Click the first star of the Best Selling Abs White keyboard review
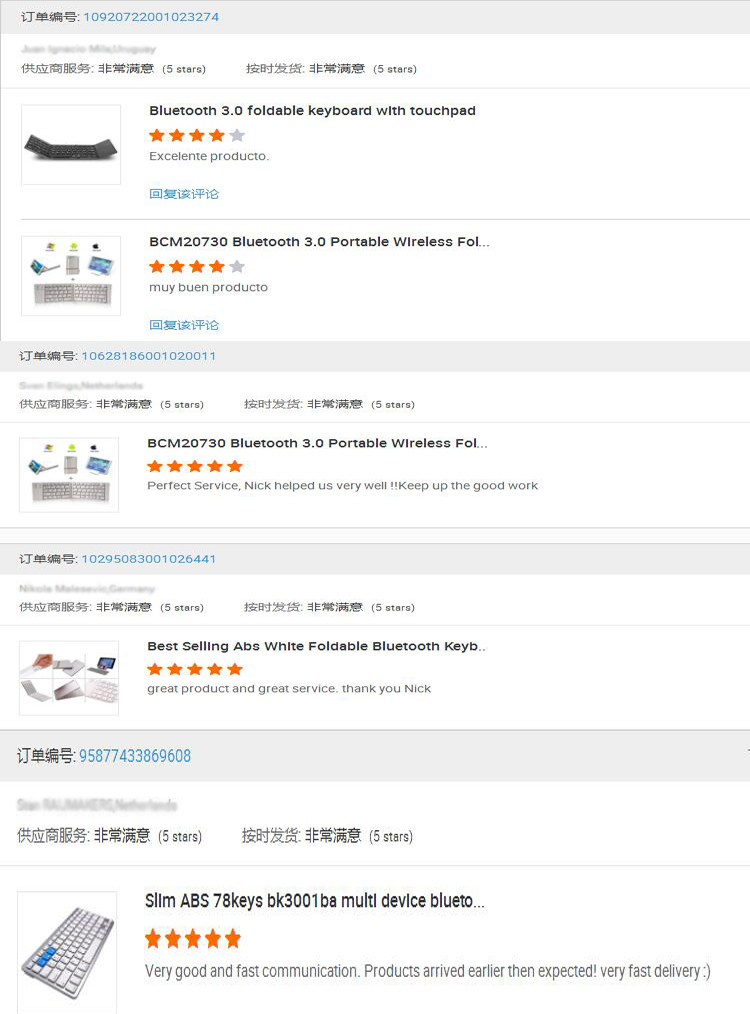Screen dimensions: 750x1014 click(x=156, y=668)
